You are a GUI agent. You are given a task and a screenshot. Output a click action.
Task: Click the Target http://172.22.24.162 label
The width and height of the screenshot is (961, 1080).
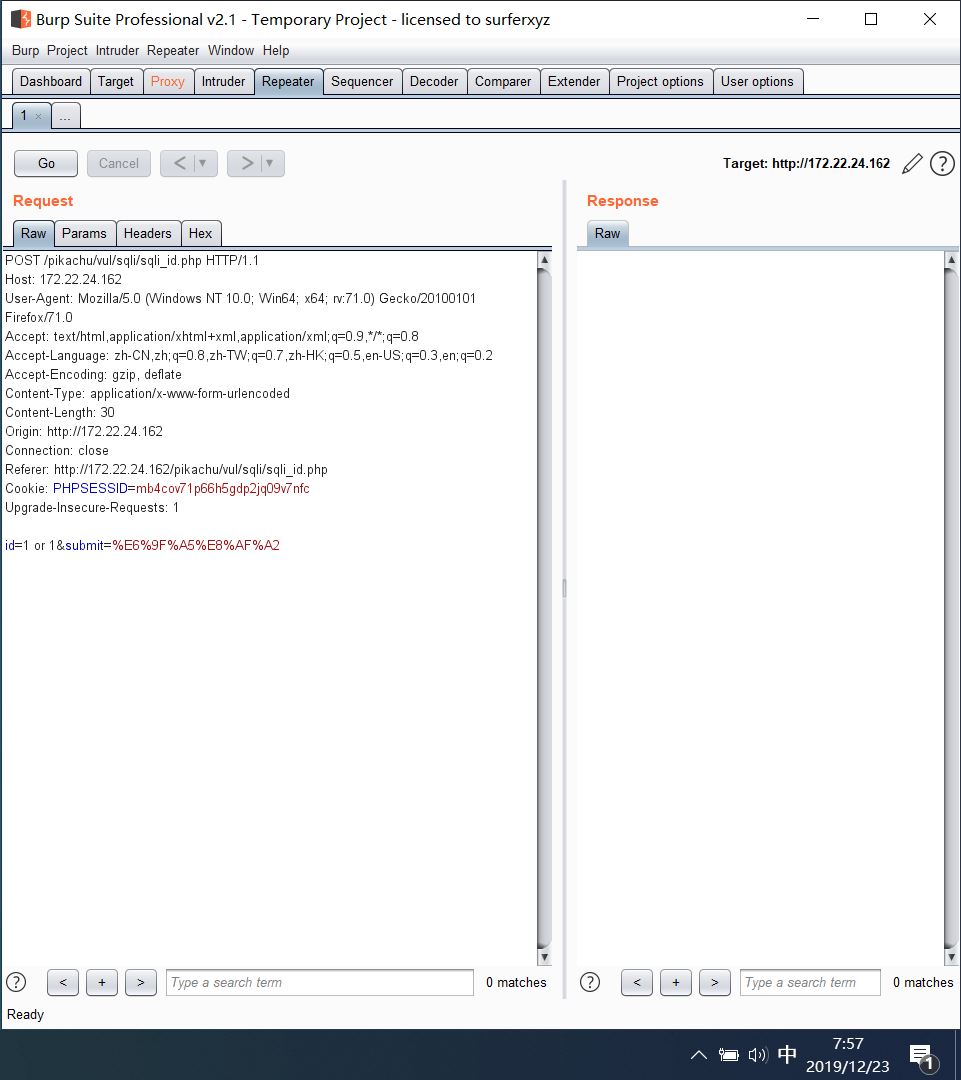point(806,164)
